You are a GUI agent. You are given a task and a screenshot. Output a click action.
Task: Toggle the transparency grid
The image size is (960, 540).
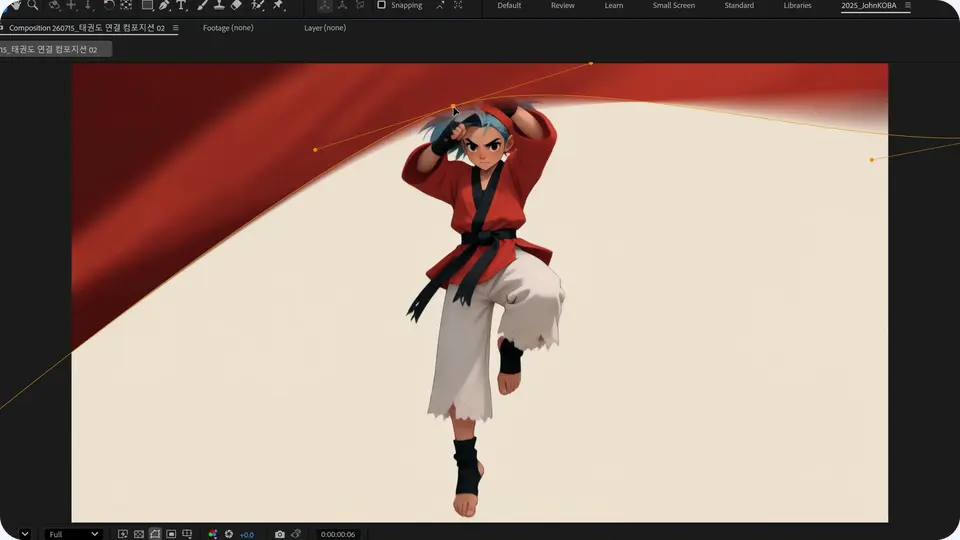(139, 534)
